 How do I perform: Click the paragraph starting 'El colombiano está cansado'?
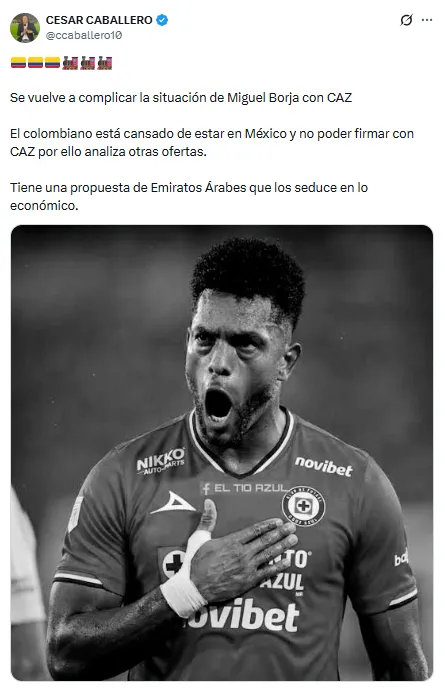pyautogui.click(x=212, y=143)
